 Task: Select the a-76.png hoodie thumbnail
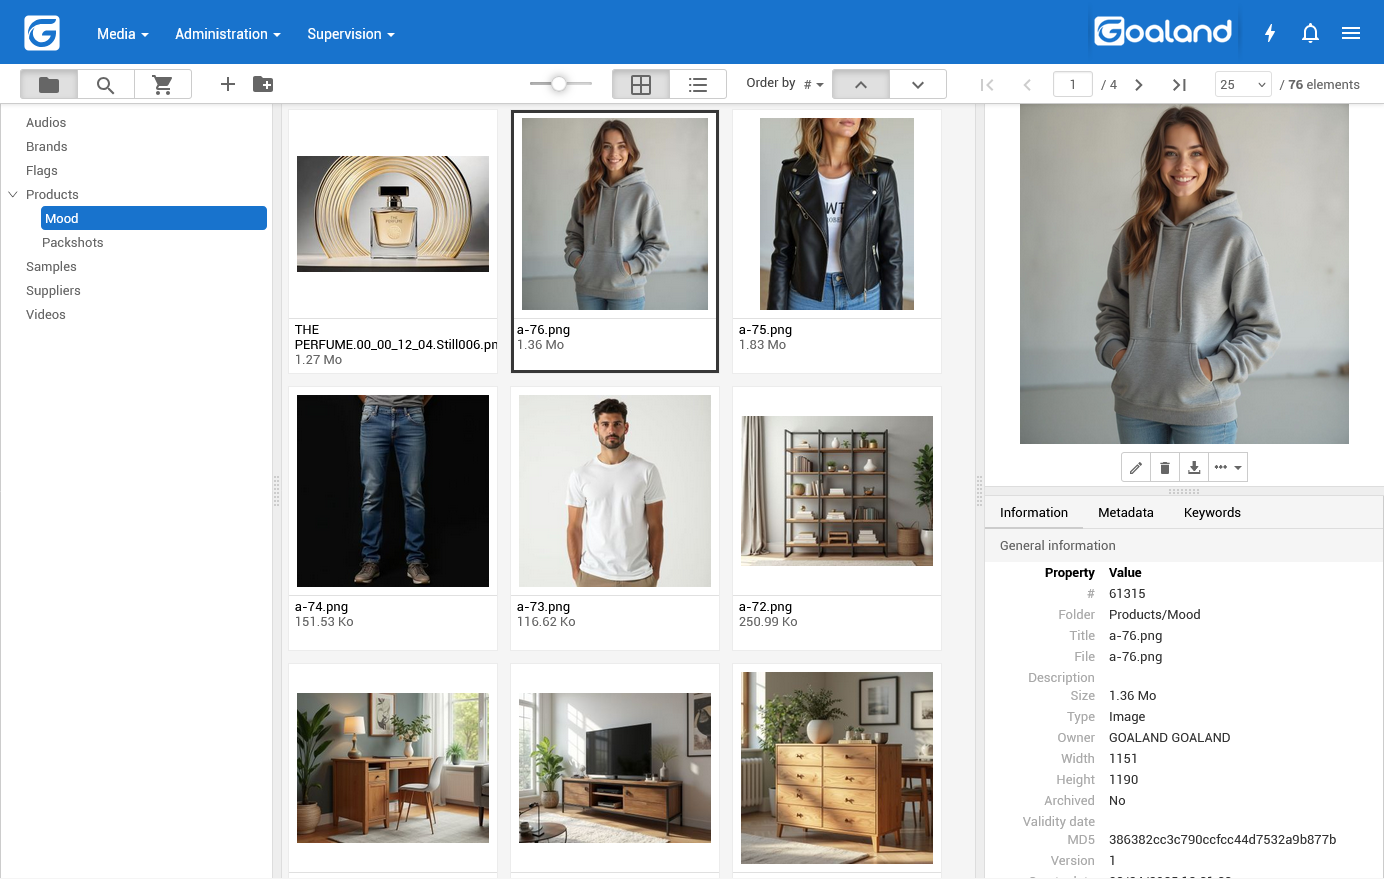click(x=615, y=214)
